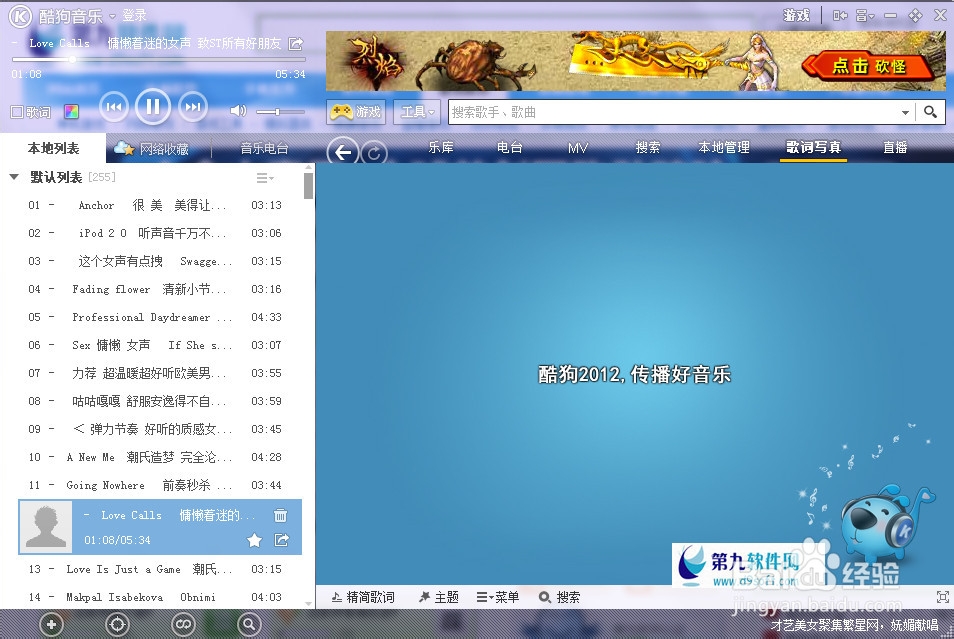This screenshot has height=639, width=954.
Task: Open the 歌词写真 tab
Action: click(x=813, y=147)
